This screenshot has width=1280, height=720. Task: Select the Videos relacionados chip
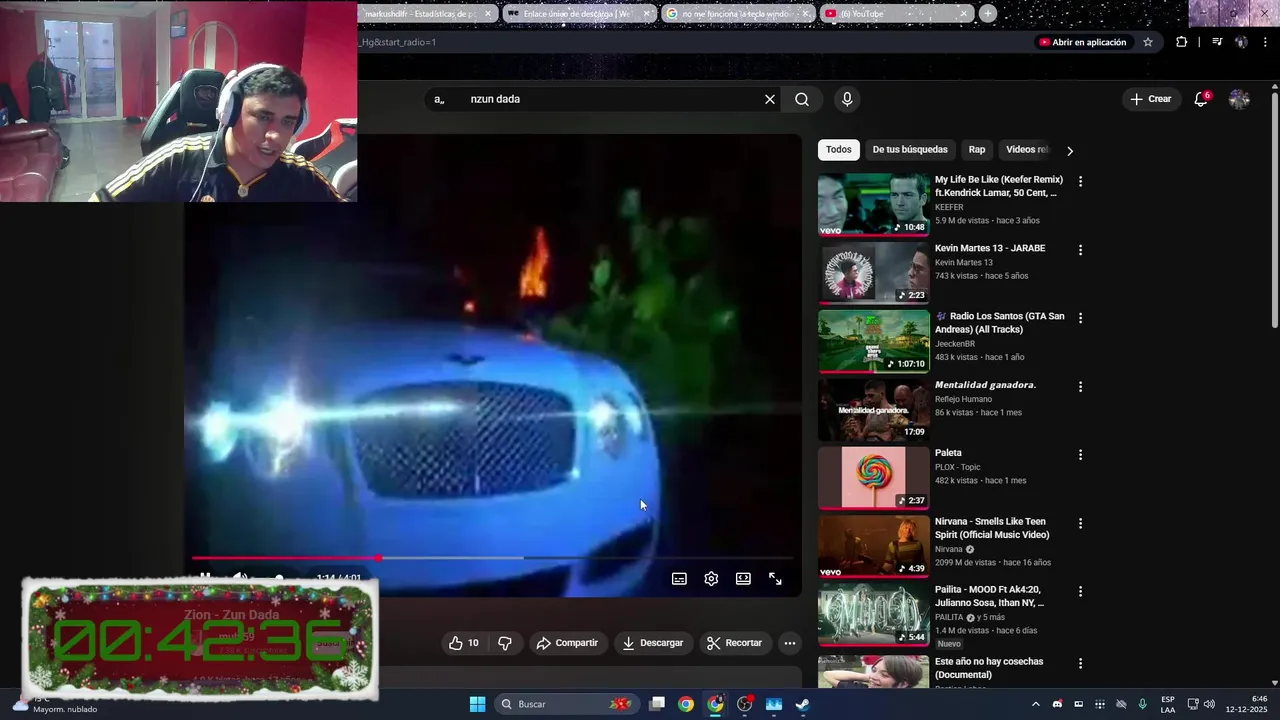(x=1027, y=150)
